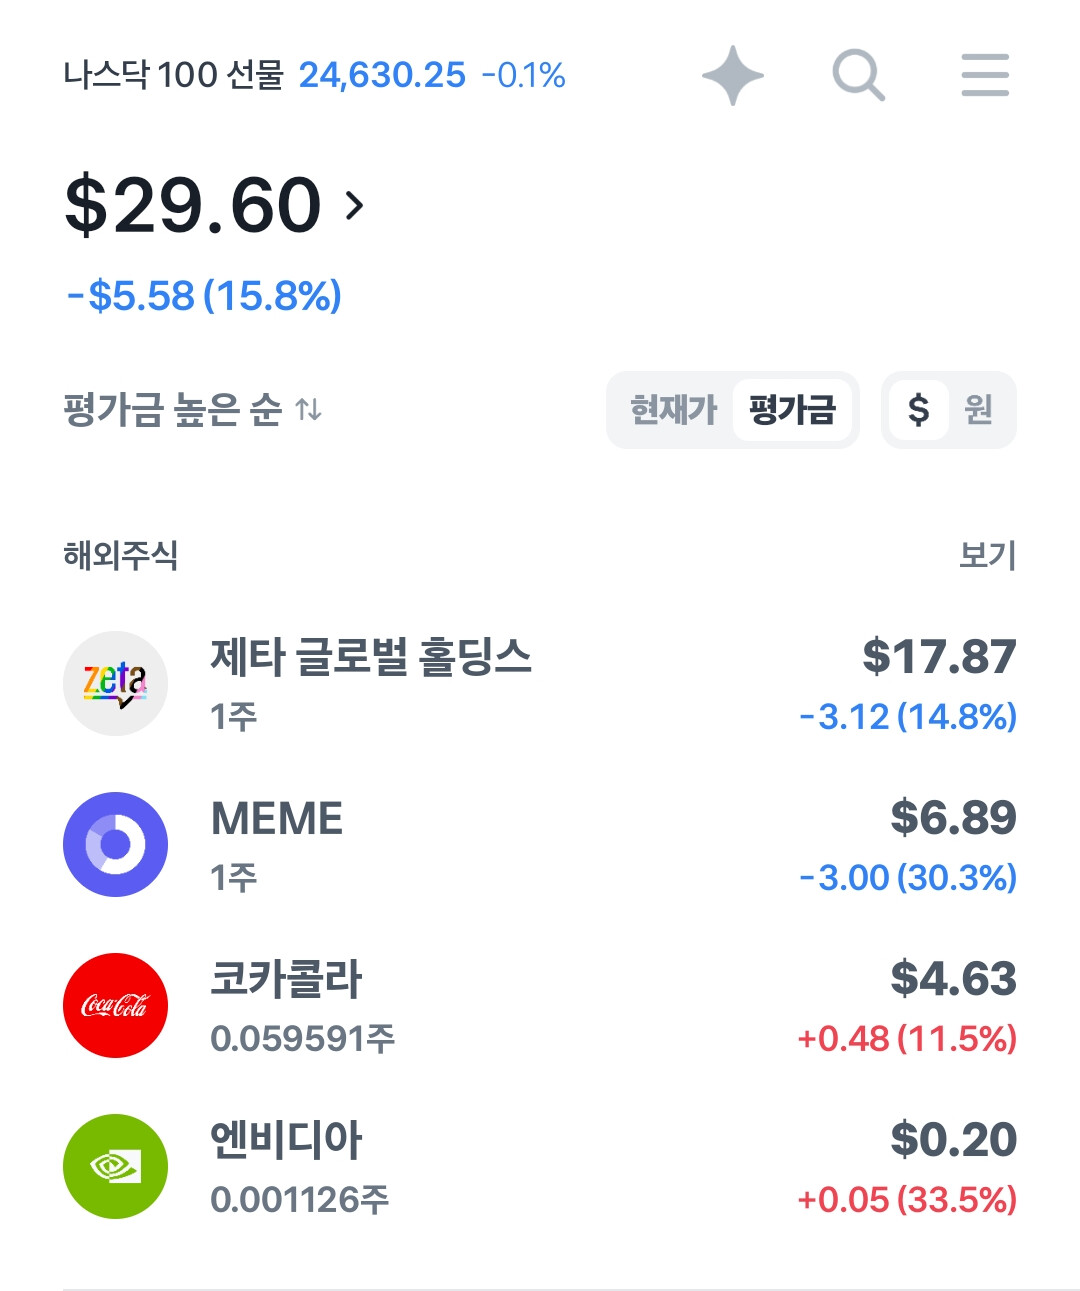Tap the sort arrows beside 평가금 높은 순
Screen dimensions: 1080x1291
309,409
